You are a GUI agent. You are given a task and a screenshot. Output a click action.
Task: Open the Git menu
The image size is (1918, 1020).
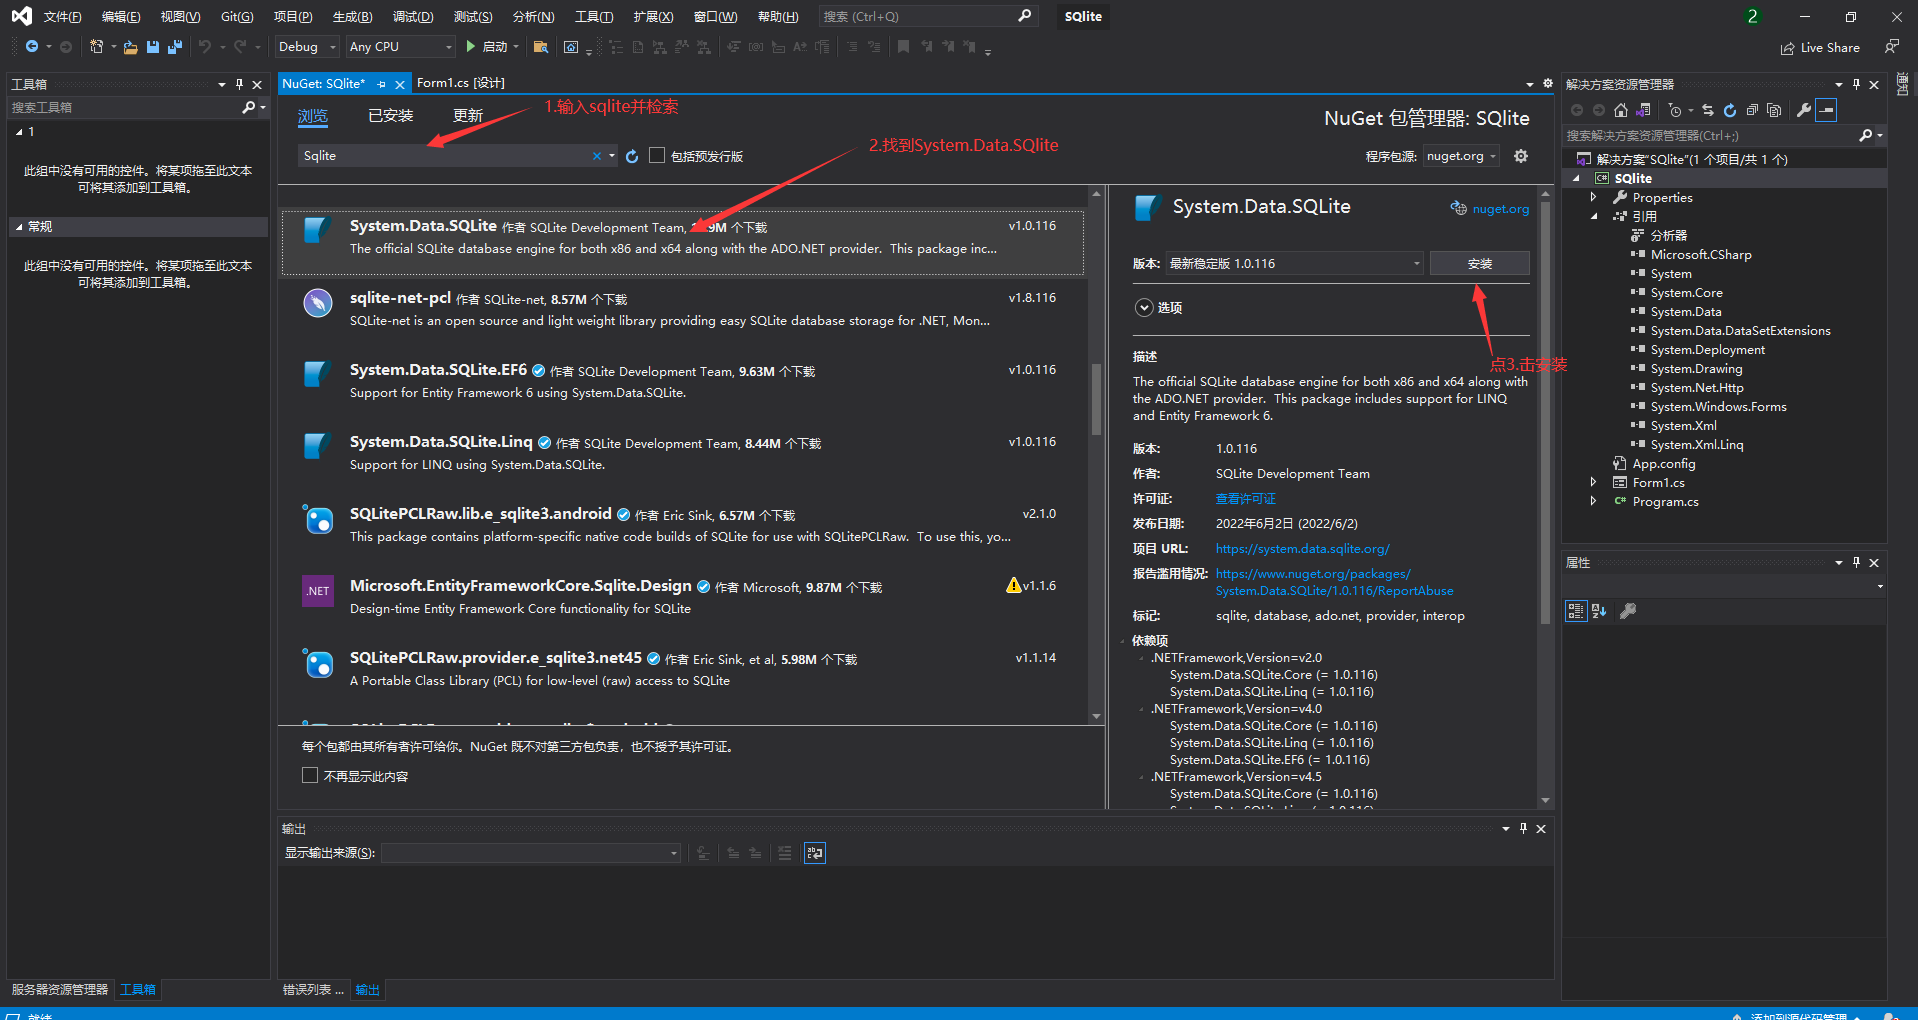(x=237, y=17)
